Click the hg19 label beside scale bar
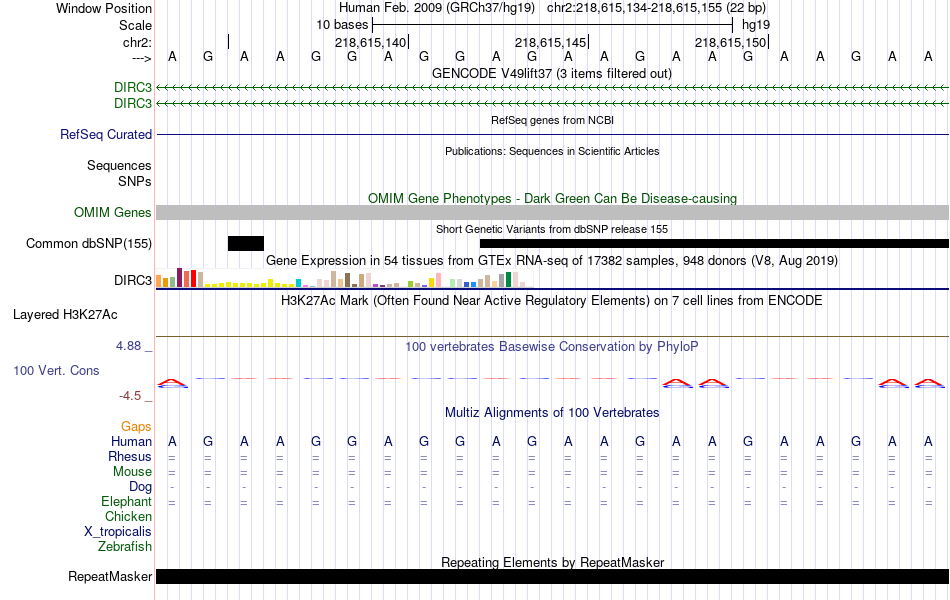This screenshot has height=600, width=950. (x=756, y=25)
